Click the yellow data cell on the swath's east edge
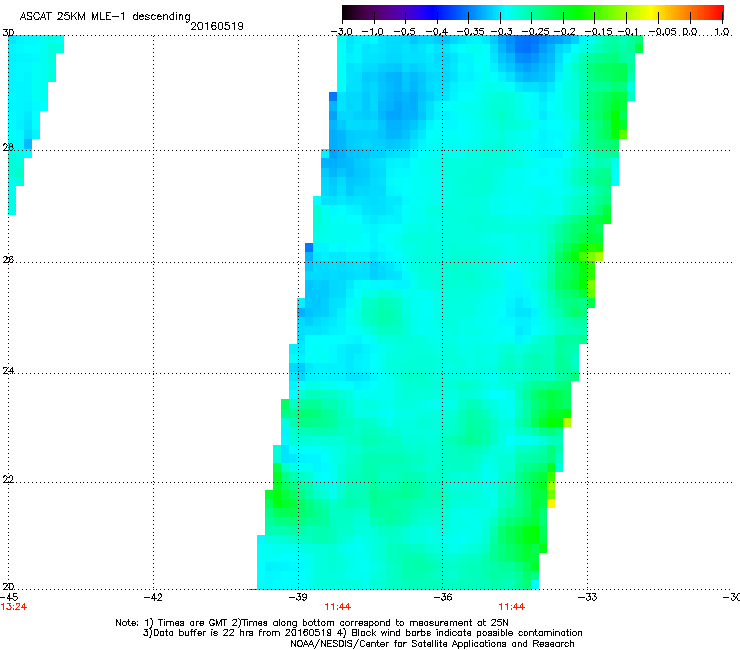This screenshot has width=740, height=650. [x=551, y=503]
